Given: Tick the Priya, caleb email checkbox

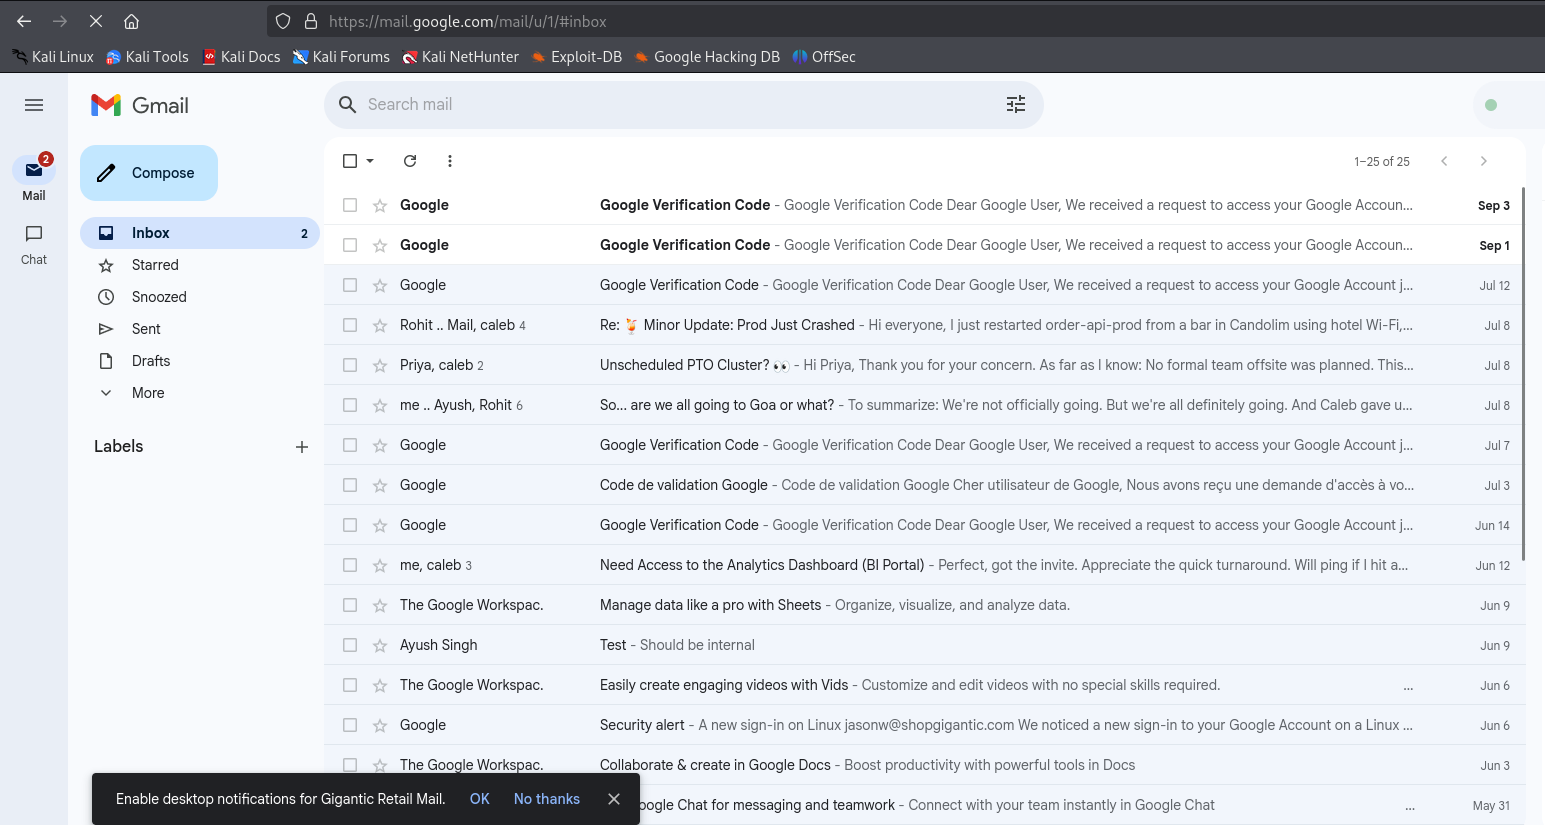Looking at the screenshot, I should click(350, 365).
